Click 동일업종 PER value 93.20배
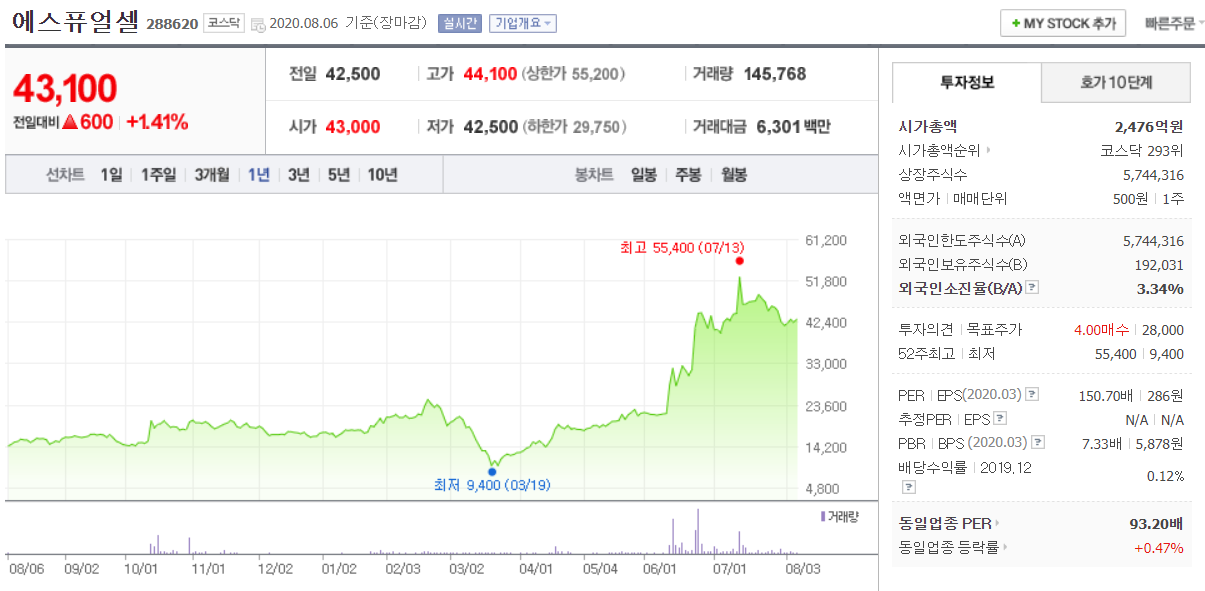1205x591 pixels. pyautogui.click(x=1156, y=523)
